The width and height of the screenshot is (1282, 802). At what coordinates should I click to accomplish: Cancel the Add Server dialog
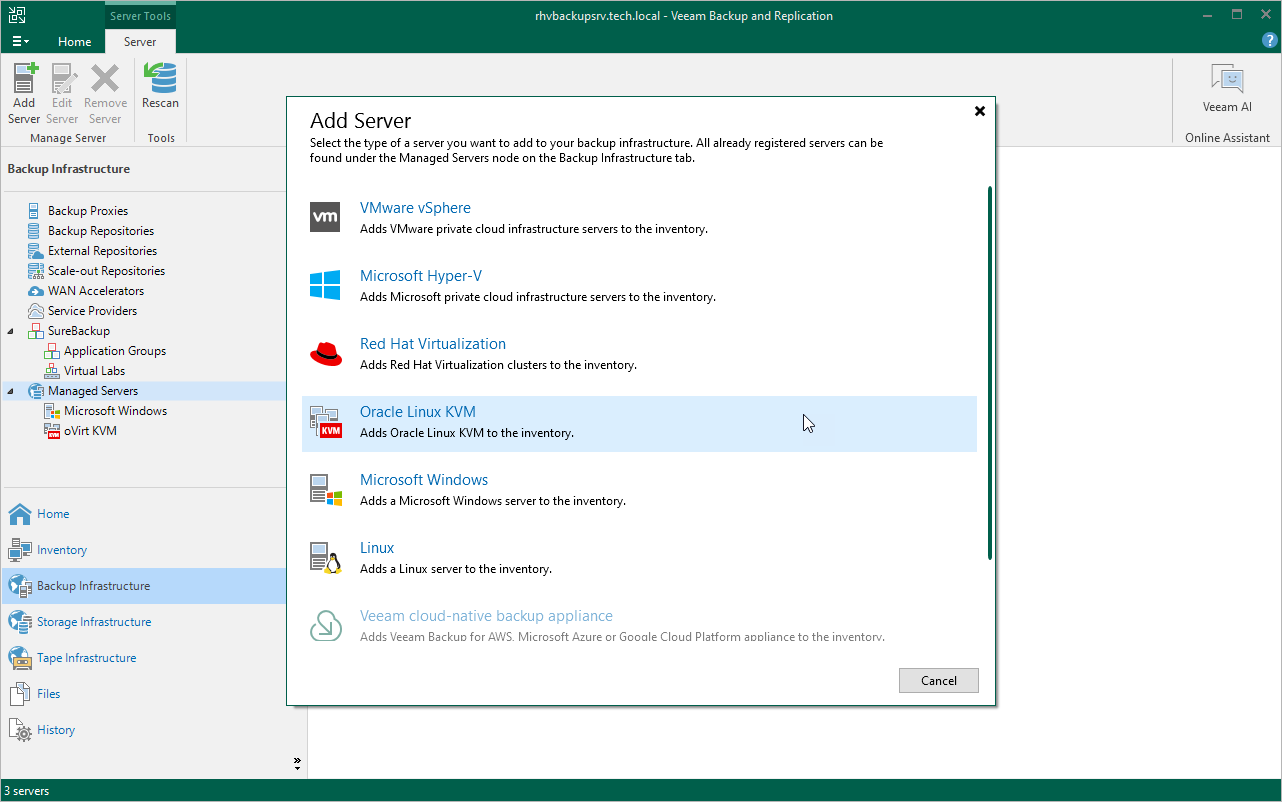coord(938,681)
